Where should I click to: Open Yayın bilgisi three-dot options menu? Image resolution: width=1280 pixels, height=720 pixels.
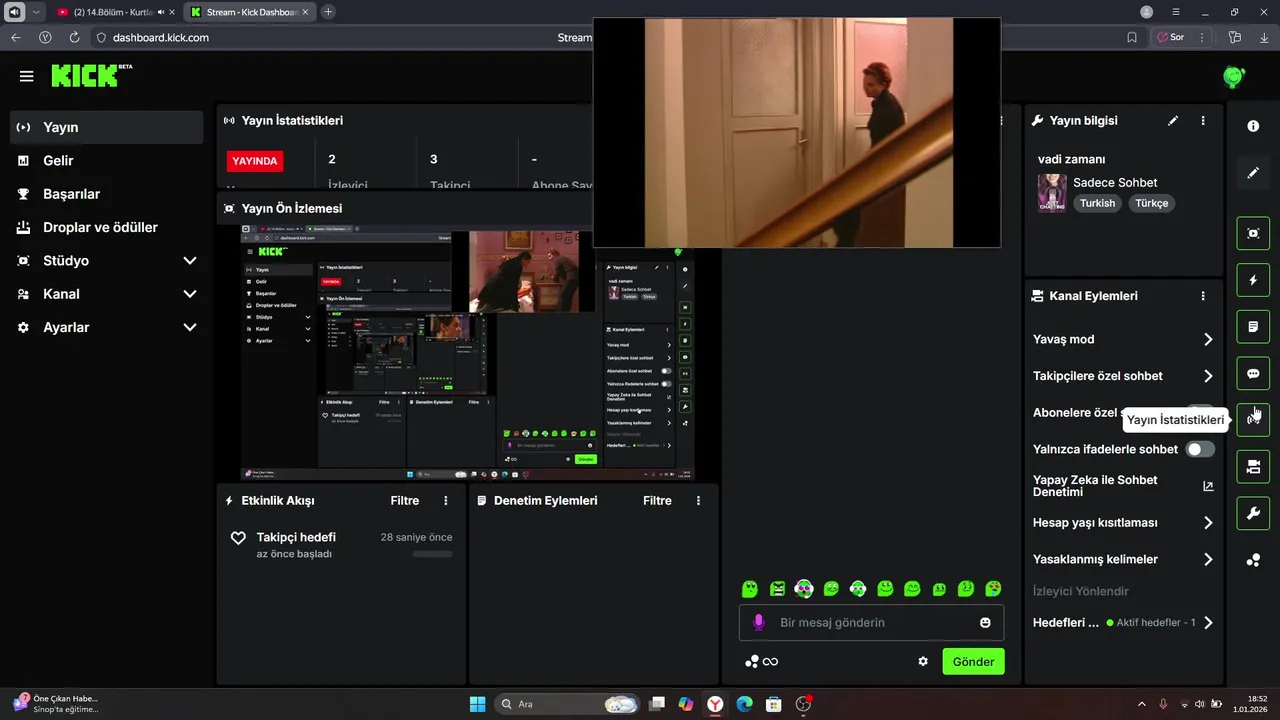(1203, 120)
